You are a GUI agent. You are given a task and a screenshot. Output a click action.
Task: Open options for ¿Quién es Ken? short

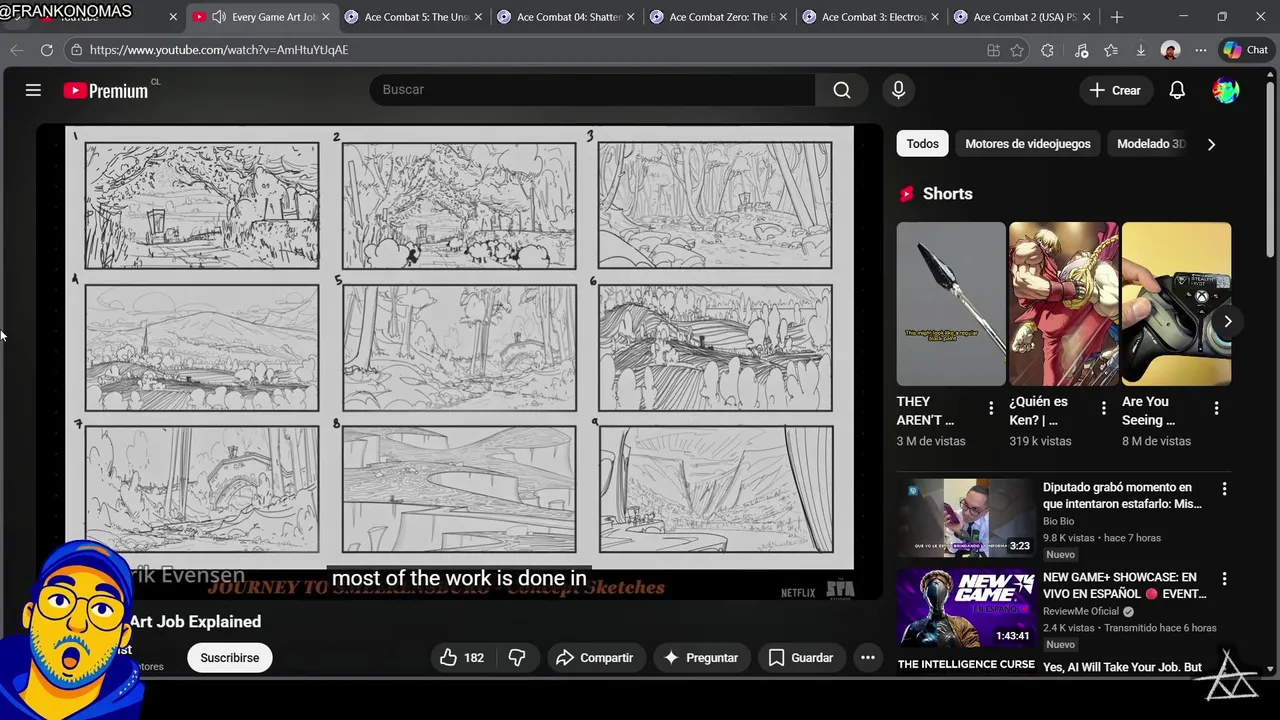(1104, 408)
